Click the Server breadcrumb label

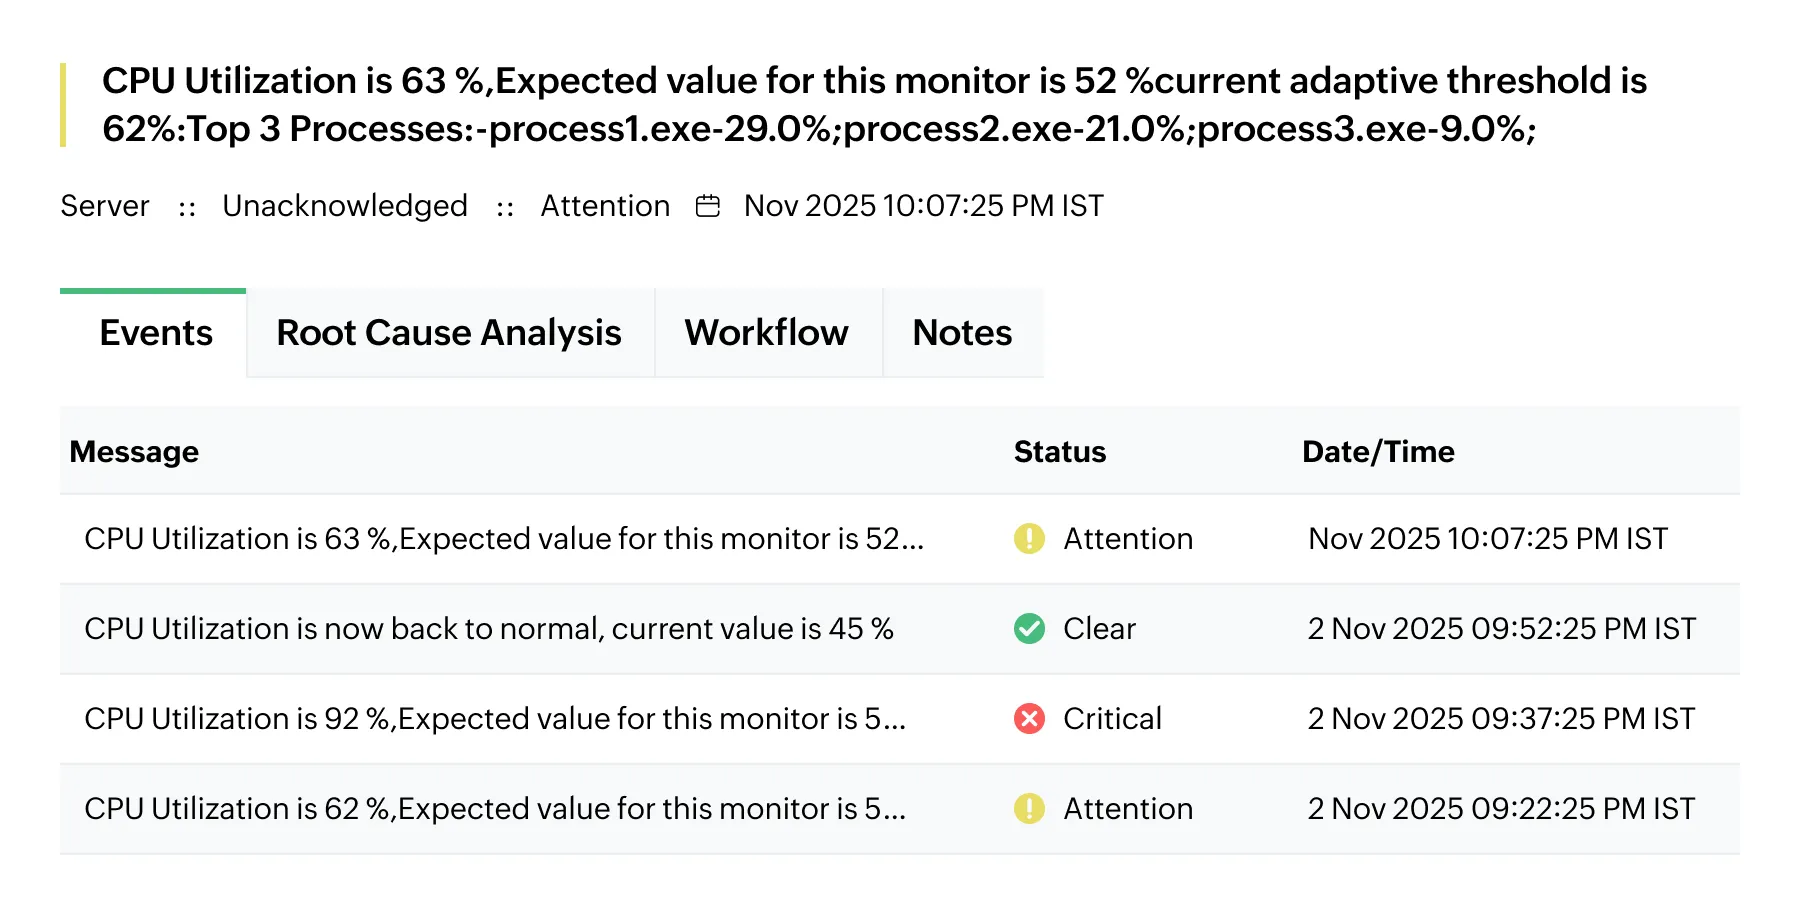pyautogui.click(x=104, y=205)
